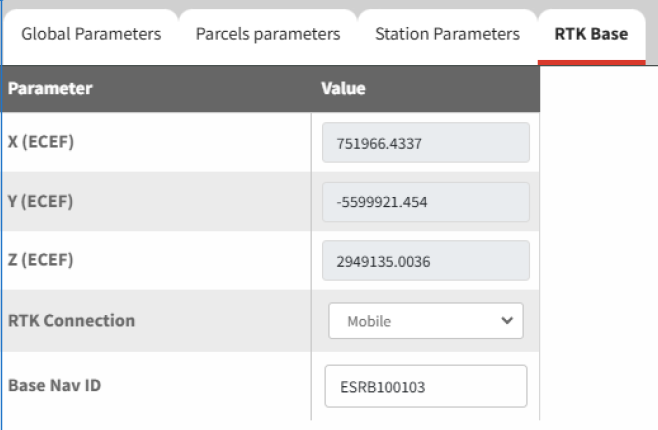658x430 pixels.
Task: Click the Parameter column header
Action: click(x=50, y=88)
